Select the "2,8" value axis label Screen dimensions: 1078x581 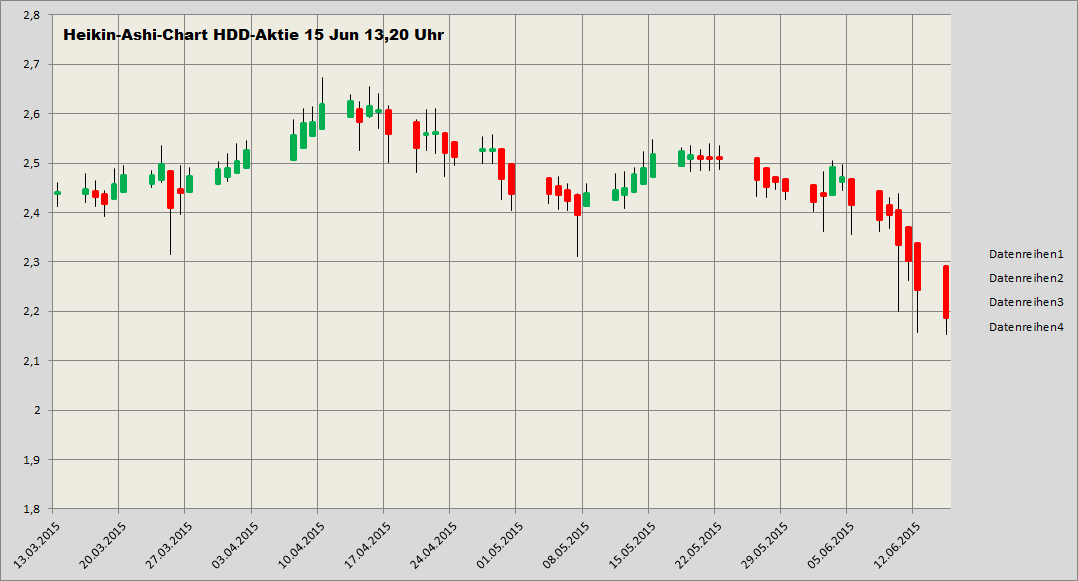29,14
